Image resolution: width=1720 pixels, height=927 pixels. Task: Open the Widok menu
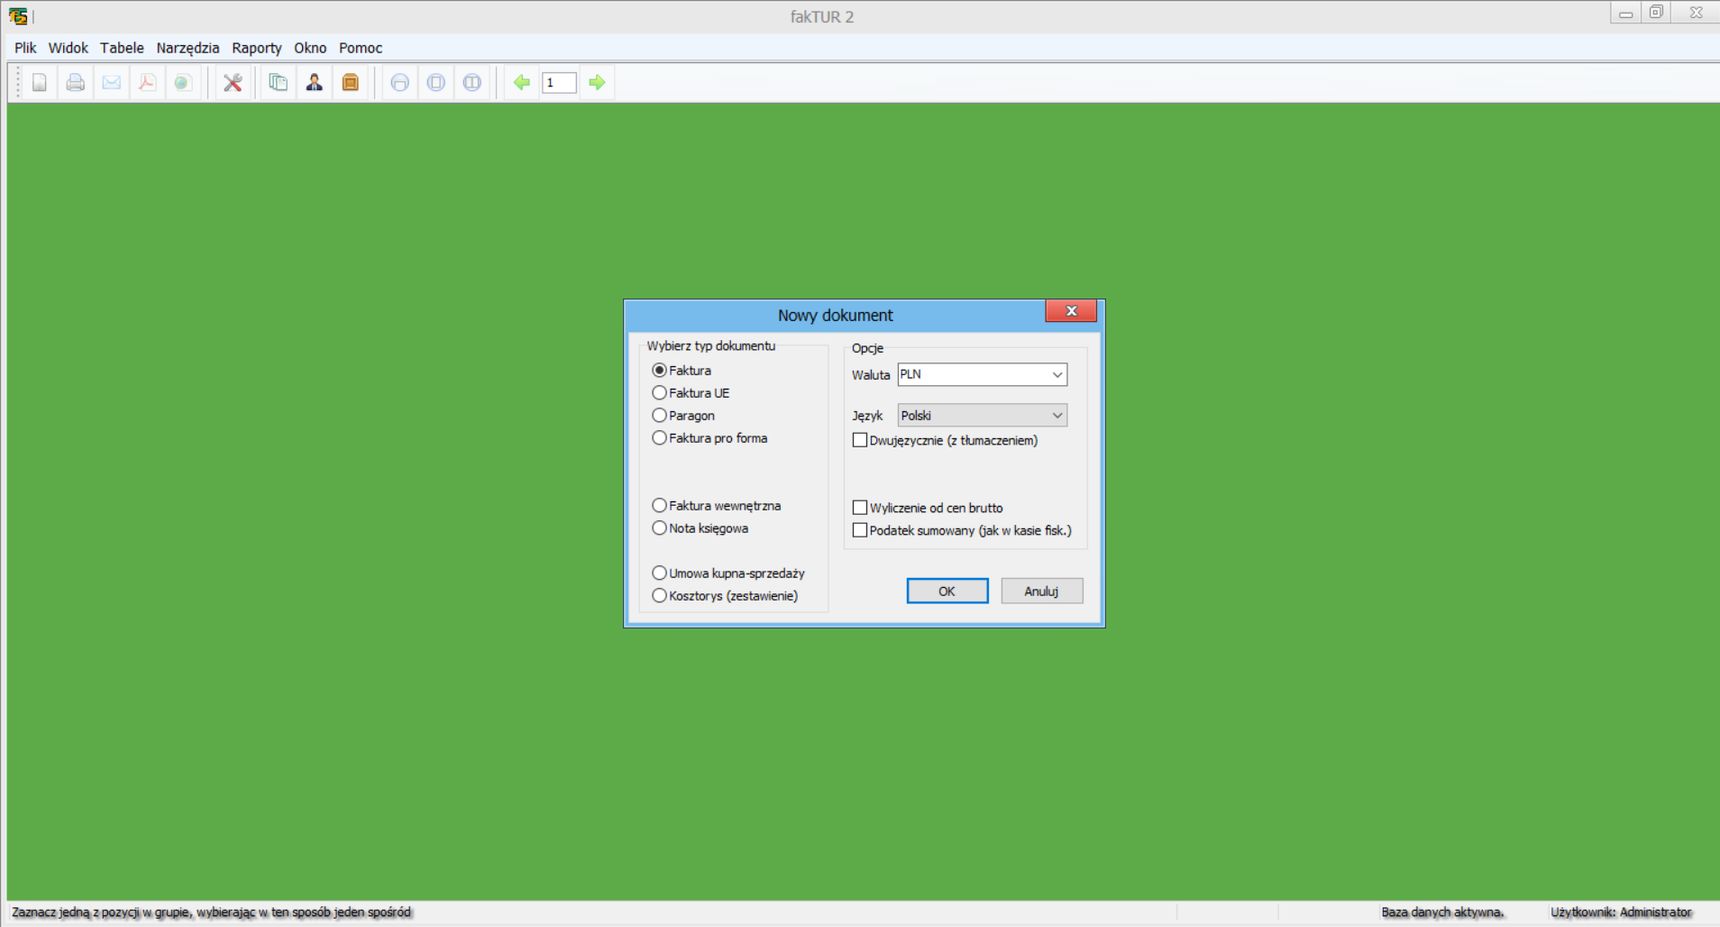coord(68,48)
